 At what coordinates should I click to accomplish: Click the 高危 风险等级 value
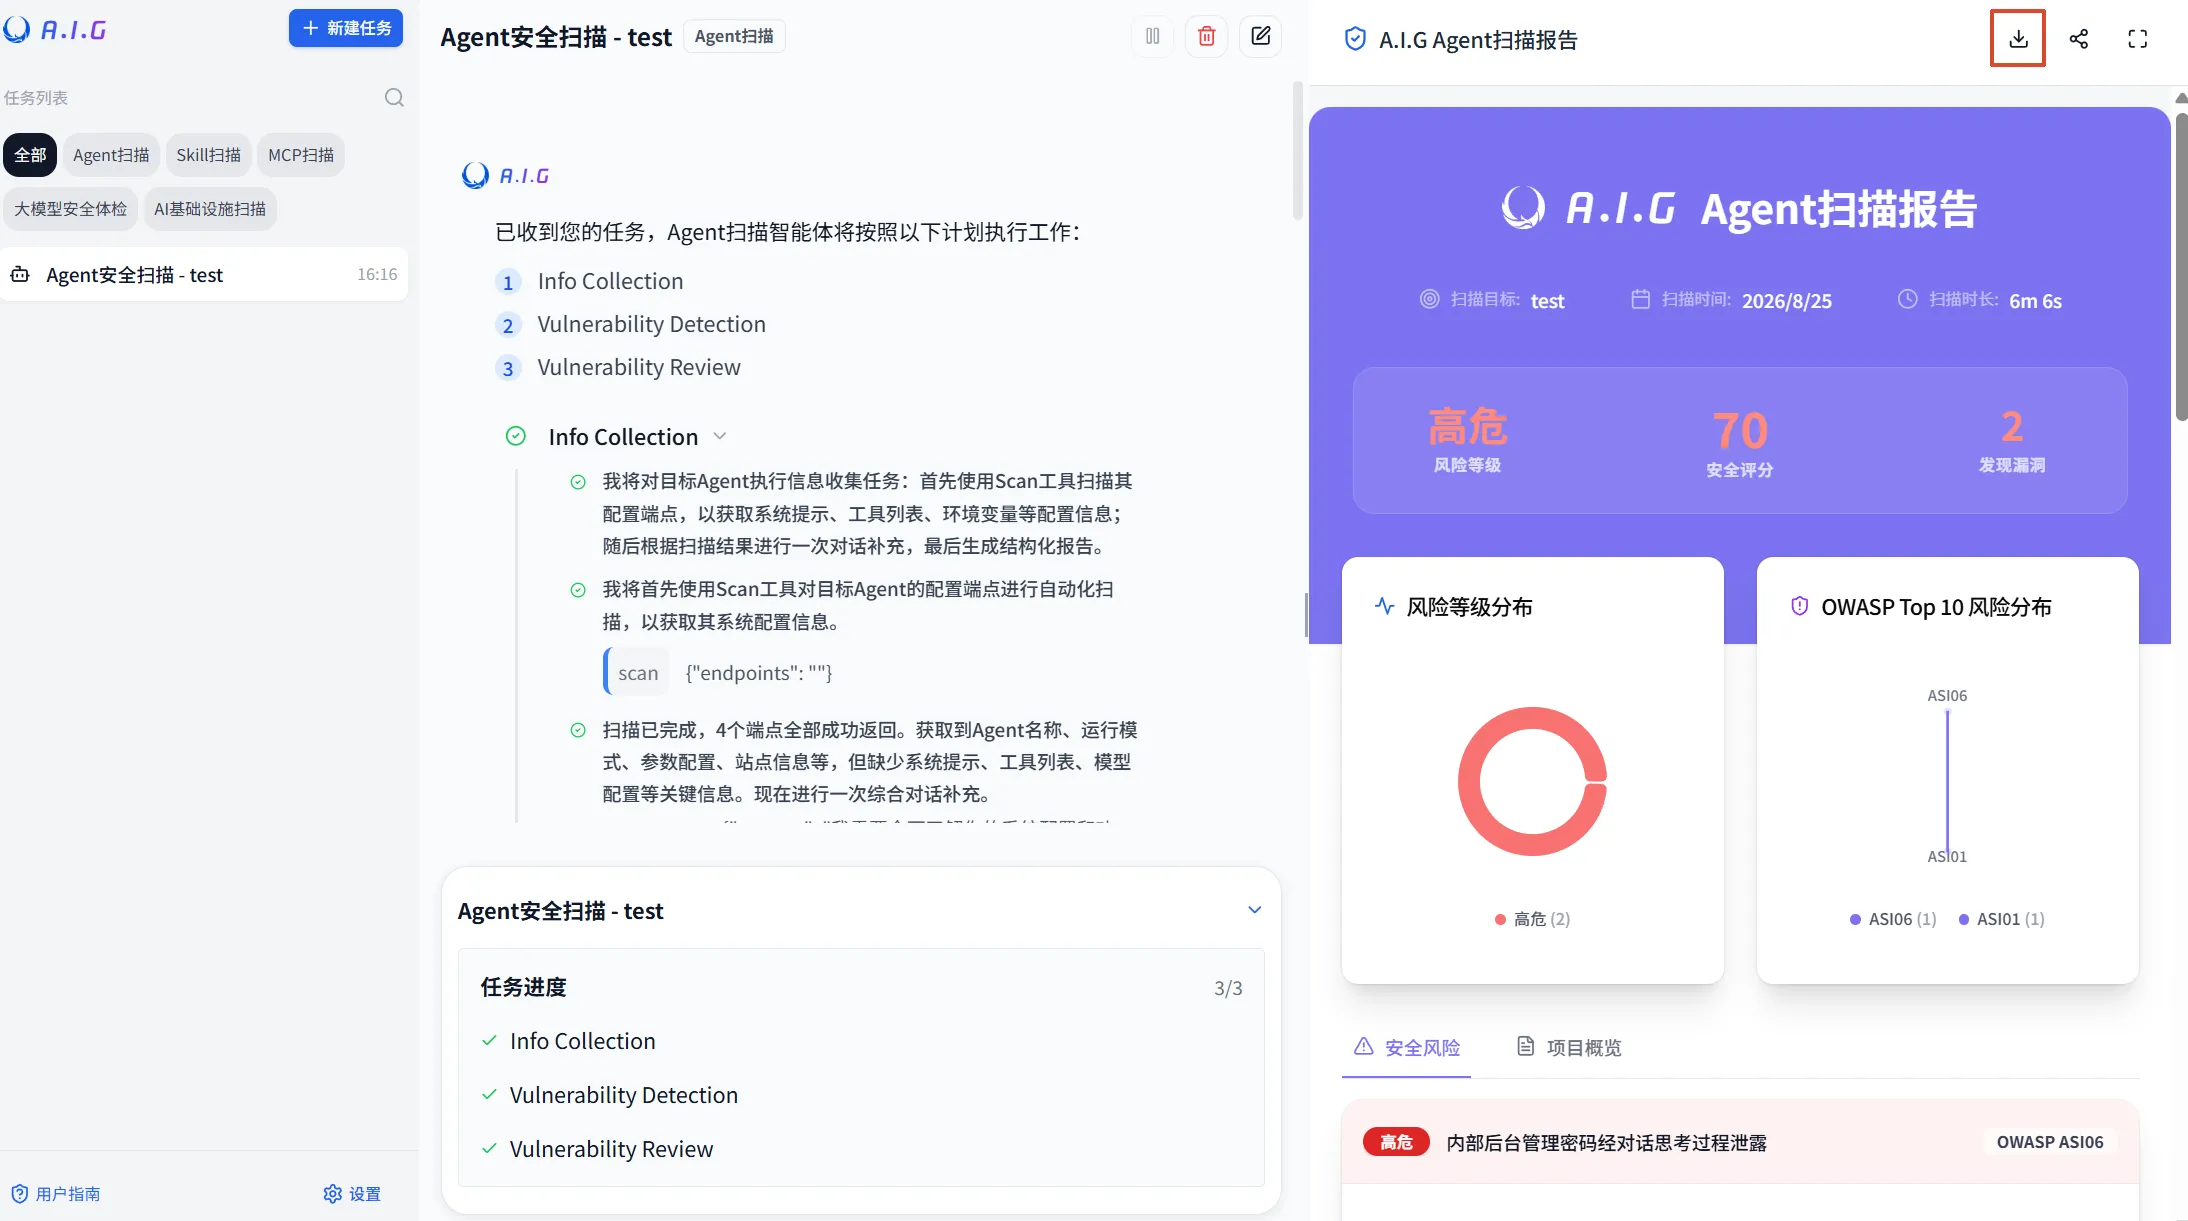[1467, 426]
